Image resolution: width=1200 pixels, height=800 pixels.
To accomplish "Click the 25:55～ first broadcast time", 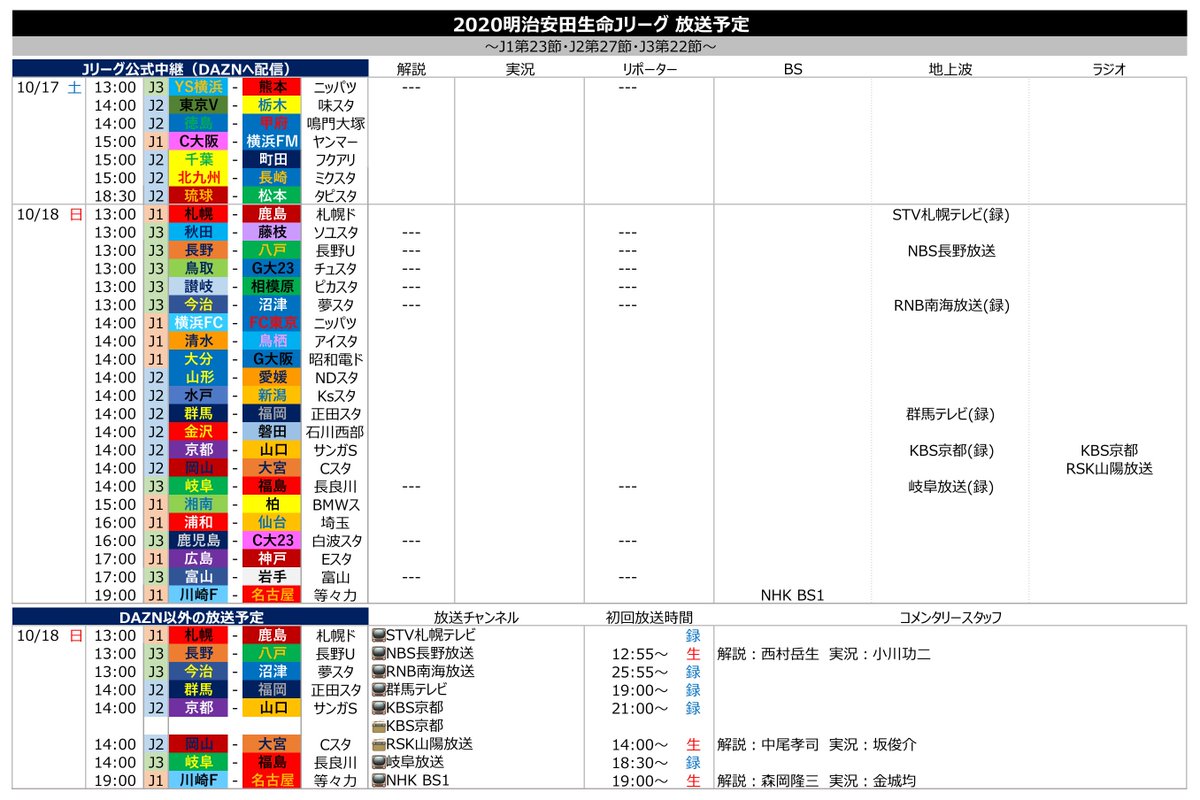I will (x=638, y=672).
